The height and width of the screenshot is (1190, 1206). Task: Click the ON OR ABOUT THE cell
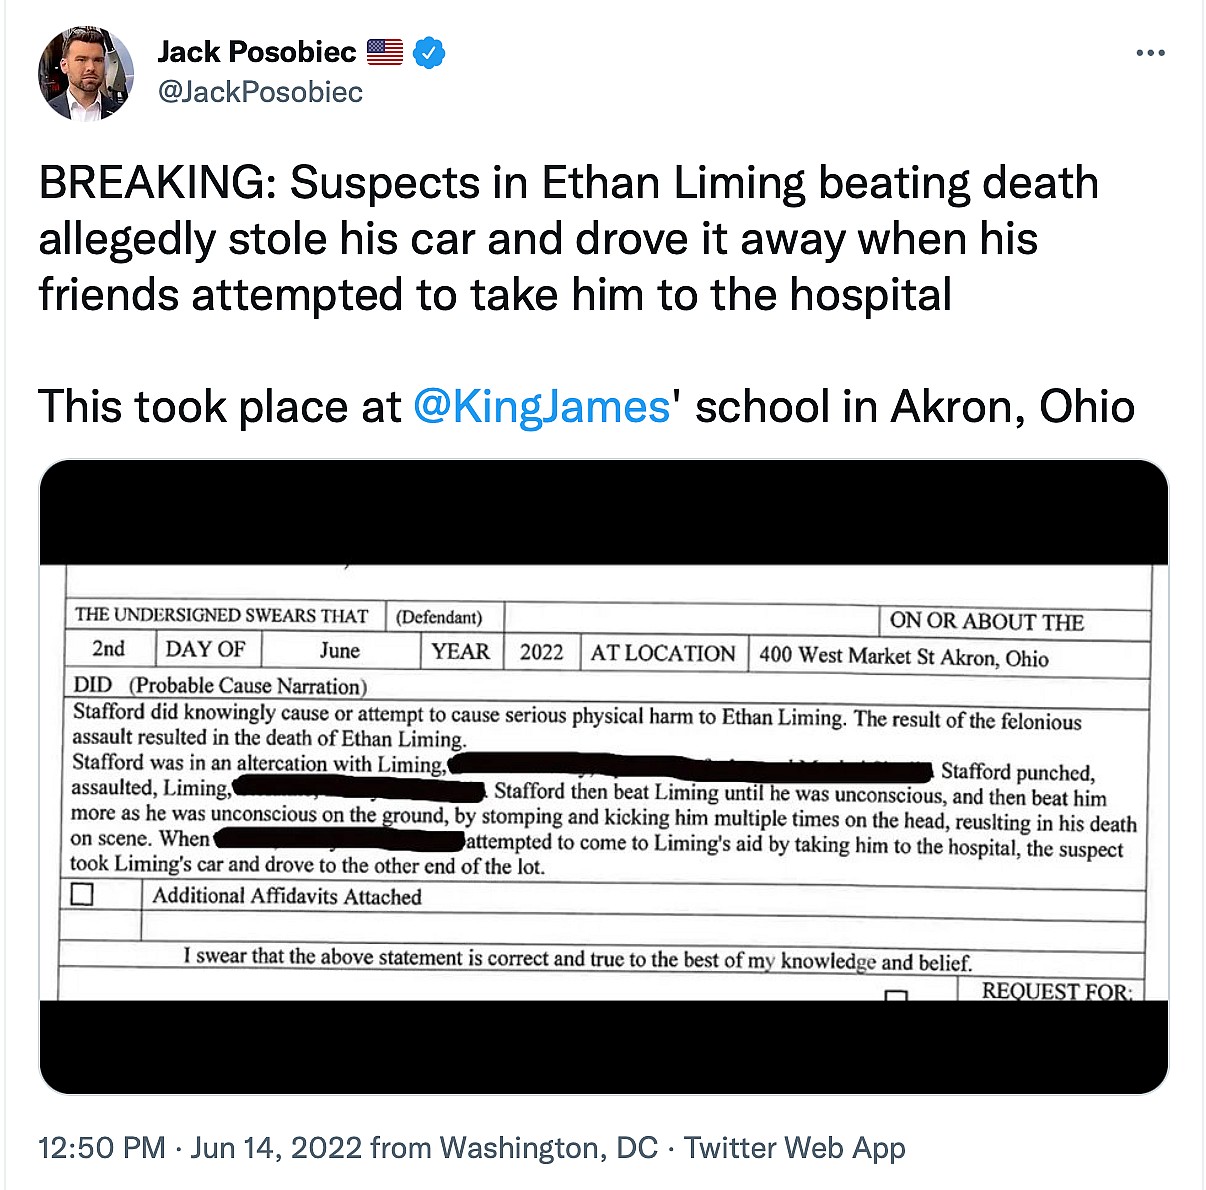[986, 621]
